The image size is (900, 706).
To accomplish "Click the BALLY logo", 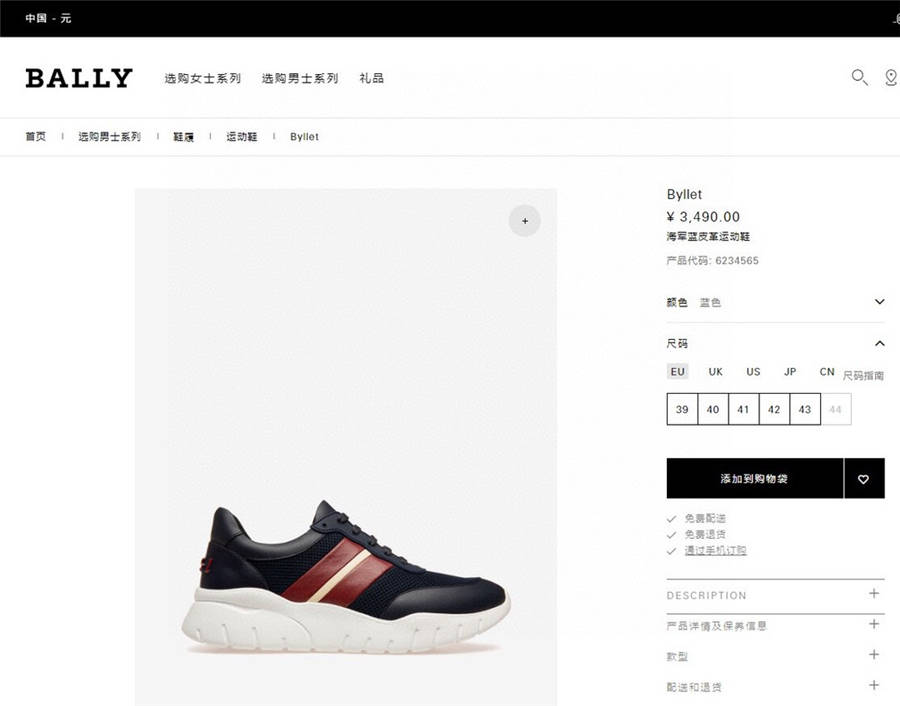I will pos(79,78).
